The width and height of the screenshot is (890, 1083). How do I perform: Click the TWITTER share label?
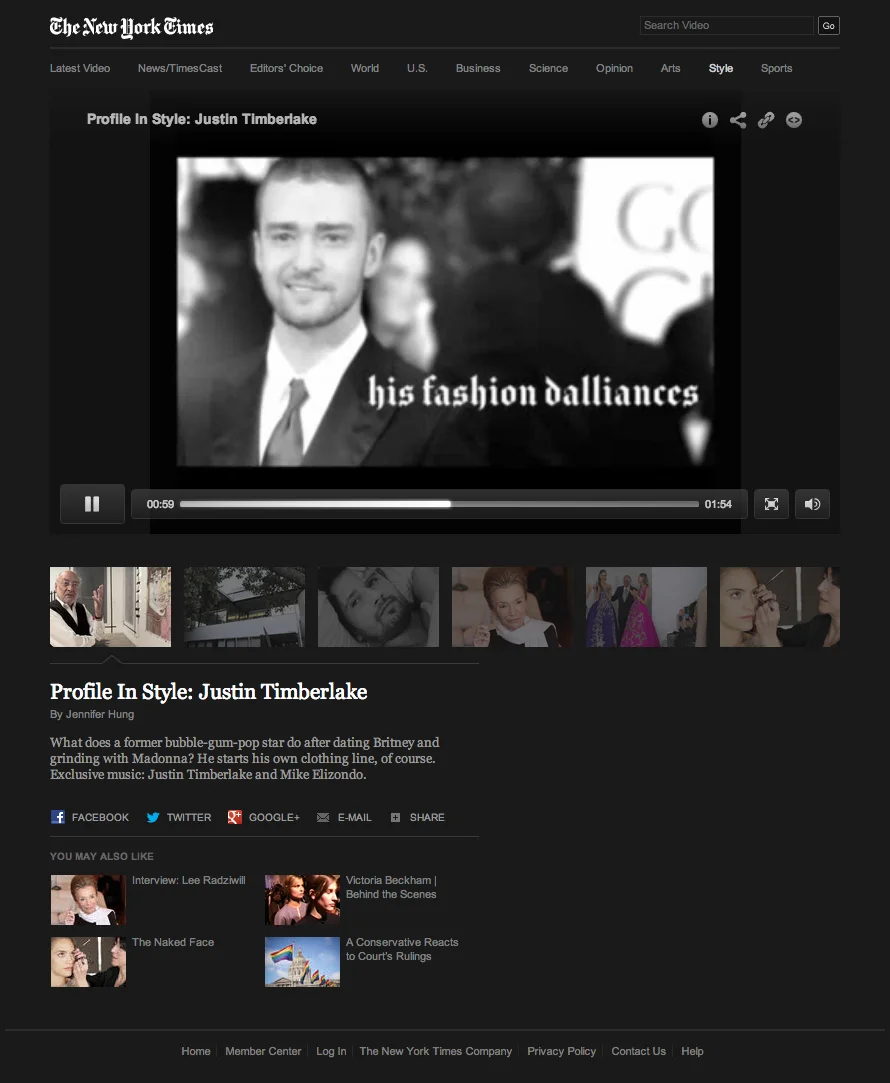(x=188, y=817)
